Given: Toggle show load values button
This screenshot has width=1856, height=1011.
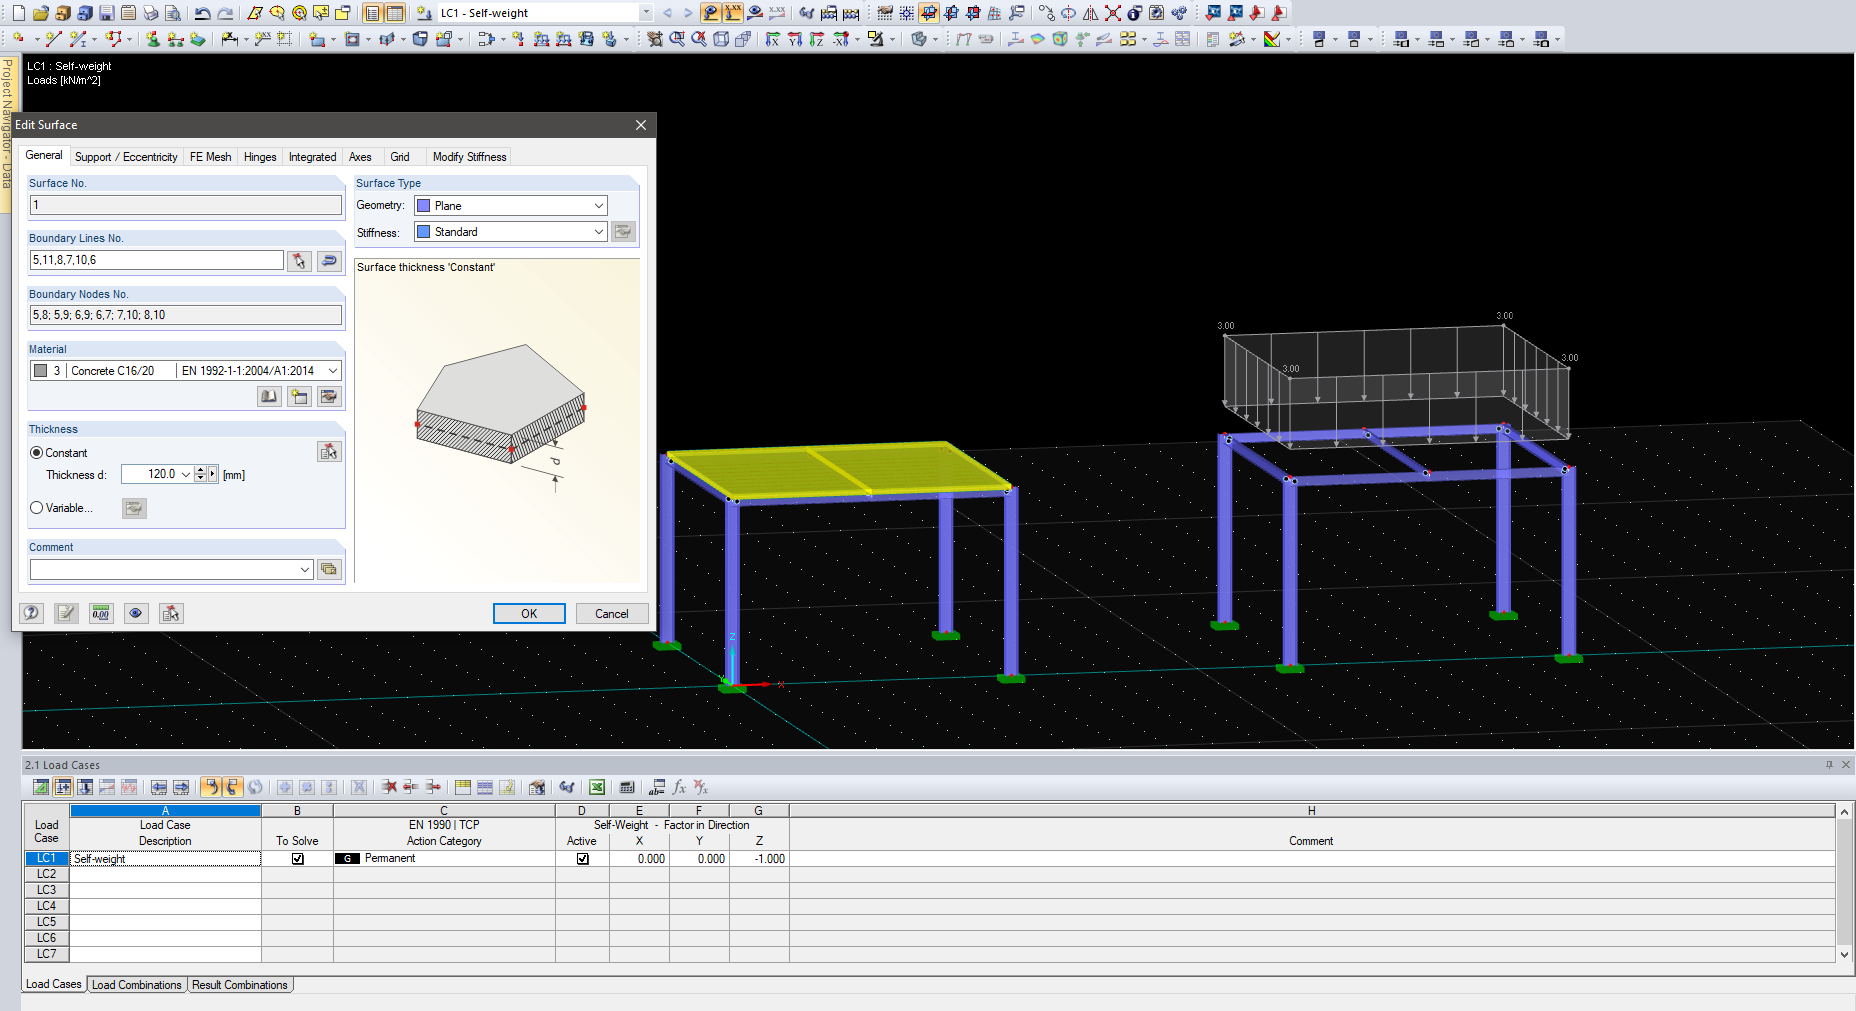Looking at the screenshot, I should [733, 13].
